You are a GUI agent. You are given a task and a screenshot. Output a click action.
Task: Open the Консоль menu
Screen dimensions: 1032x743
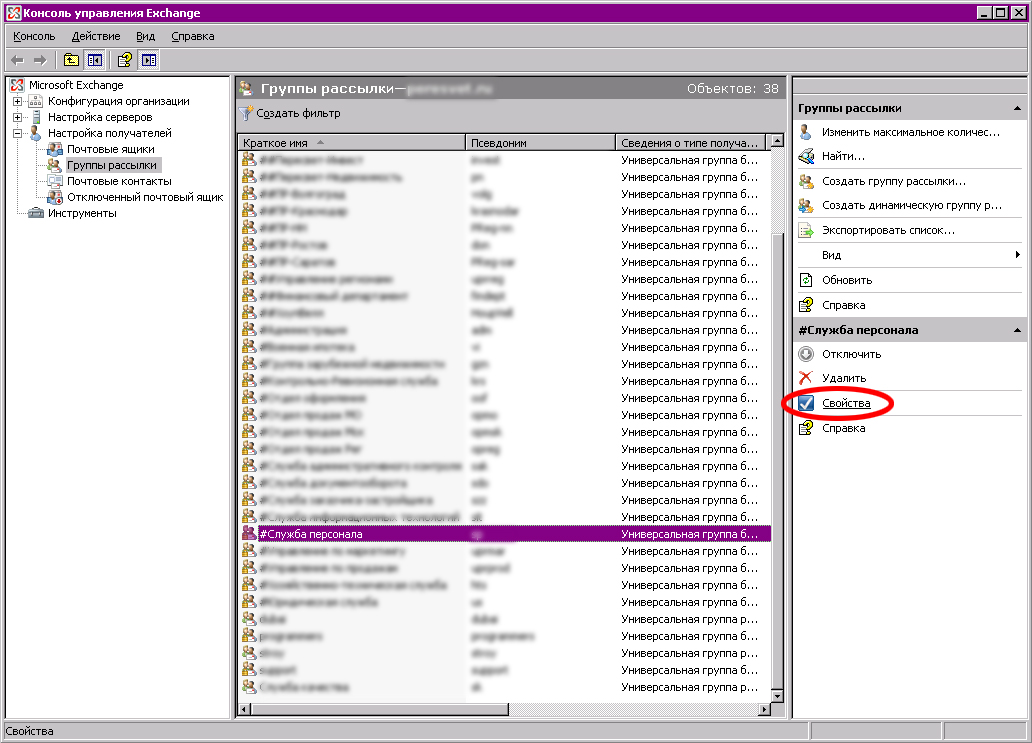coord(34,36)
